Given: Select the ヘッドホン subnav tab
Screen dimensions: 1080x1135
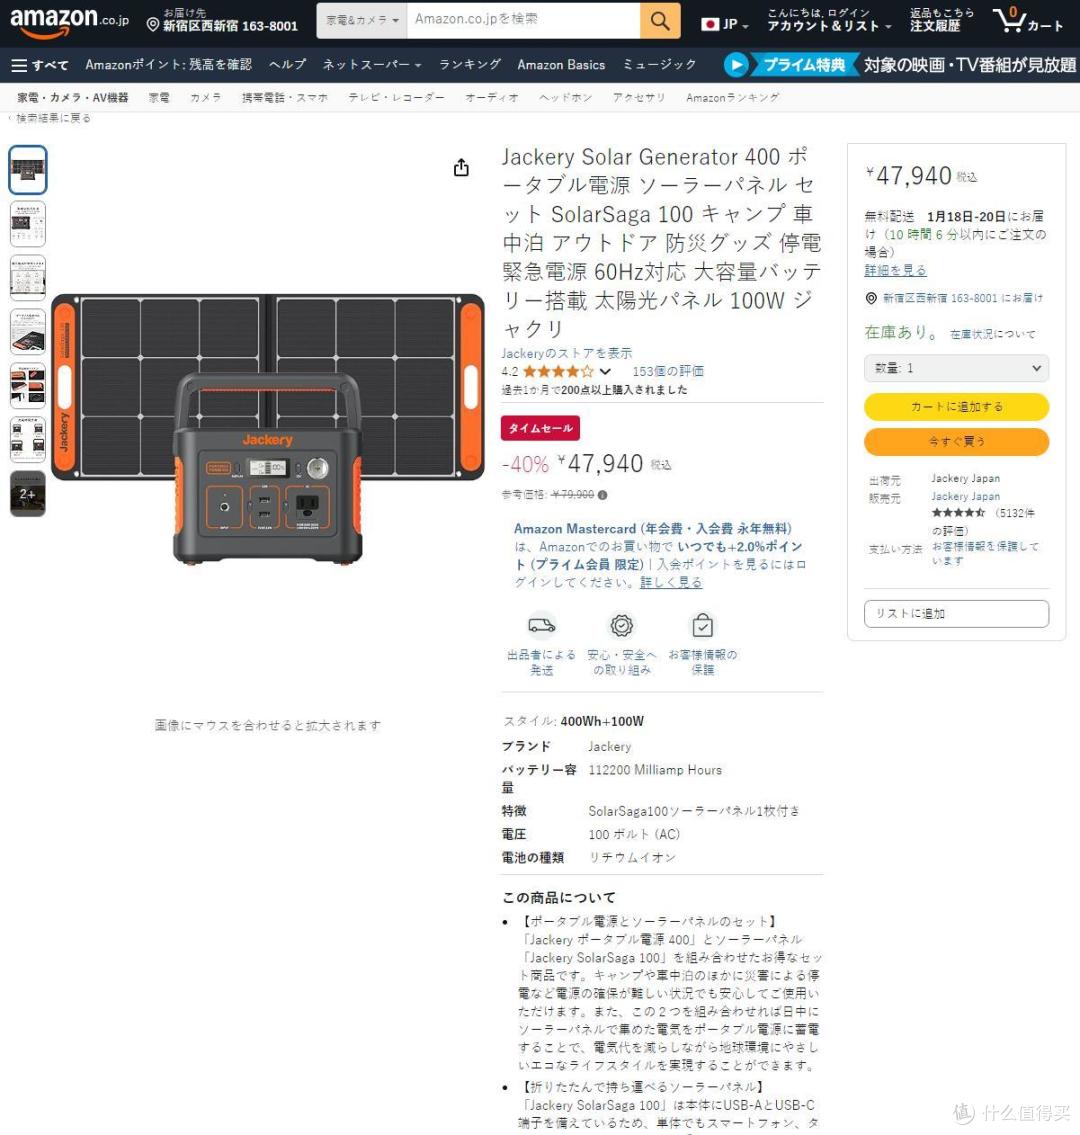Looking at the screenshot, I should coord(565,97).
